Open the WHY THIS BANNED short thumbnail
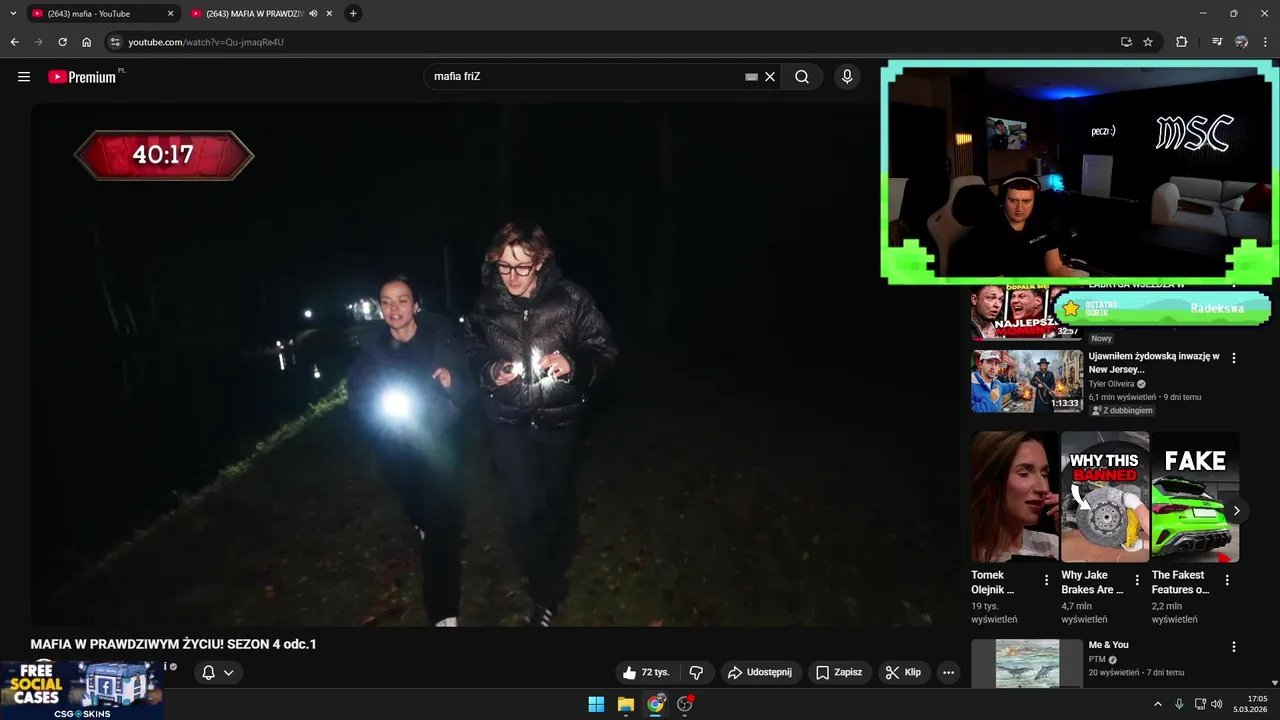 [x=1105, y=497]
